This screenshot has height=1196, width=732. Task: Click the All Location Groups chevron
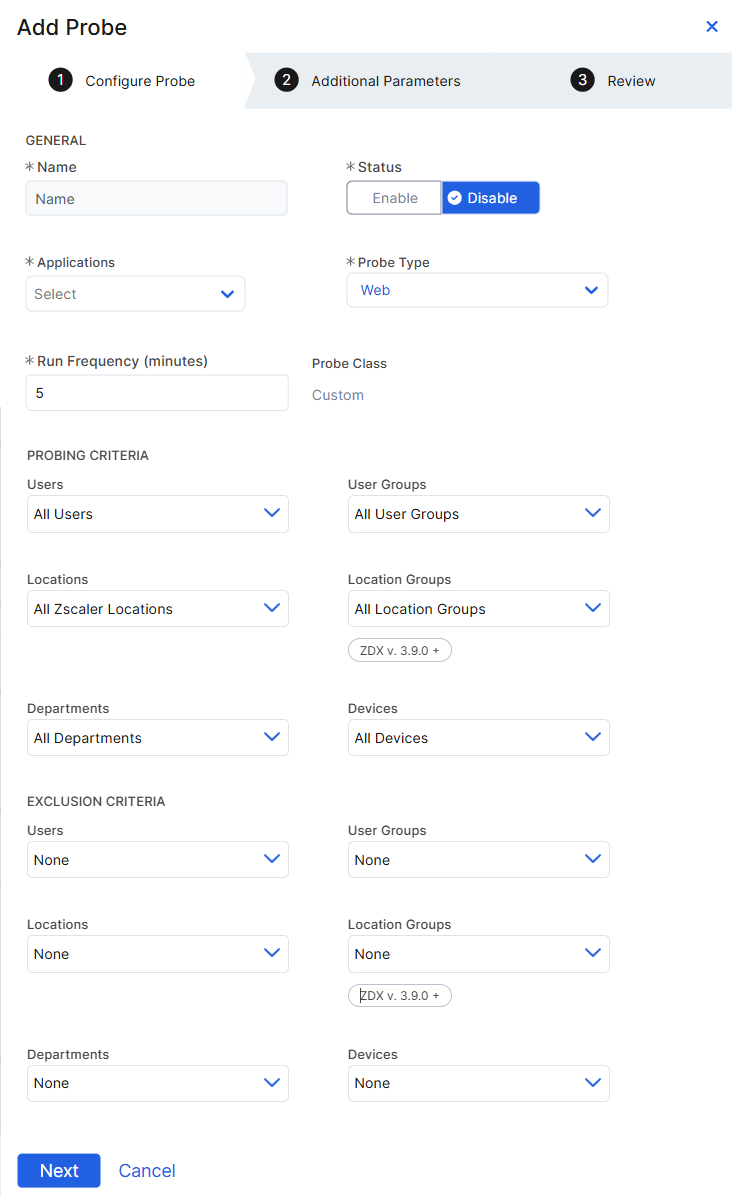592,608
